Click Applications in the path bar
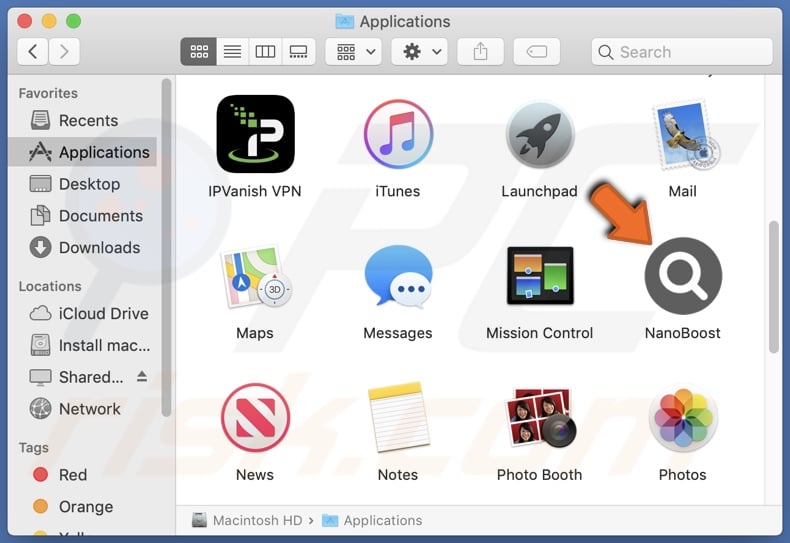Viewport: 790px width, 543px height. coord(372,520)
